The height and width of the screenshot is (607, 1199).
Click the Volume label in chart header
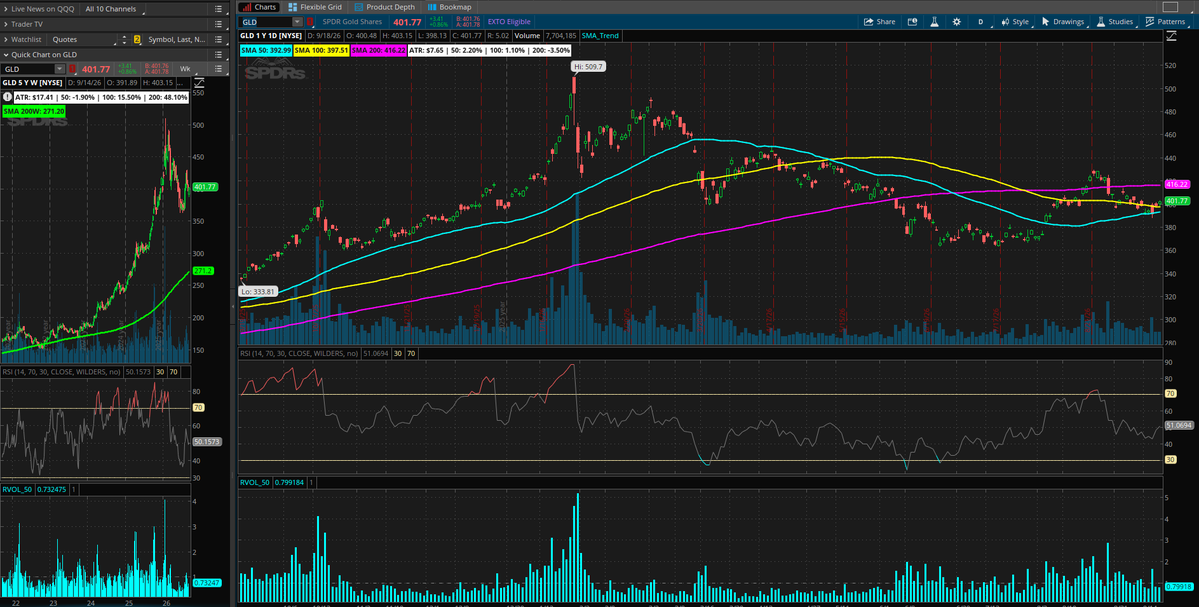tap(527, 35)
